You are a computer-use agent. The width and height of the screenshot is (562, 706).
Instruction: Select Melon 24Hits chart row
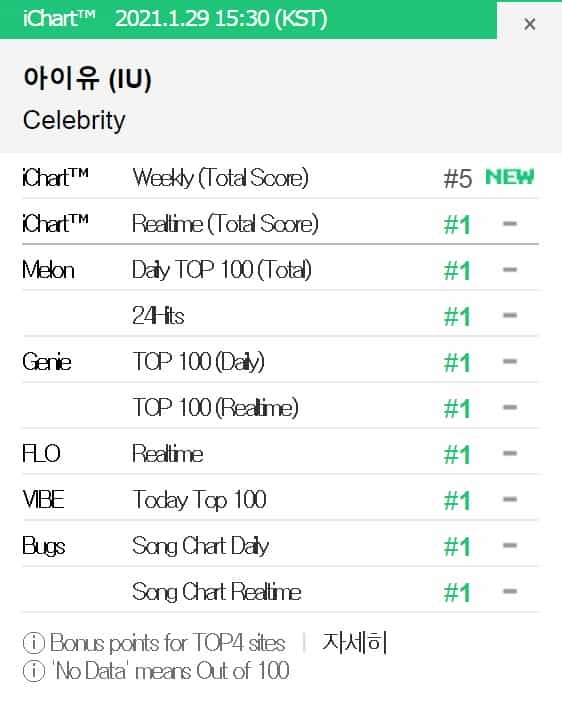280,315
